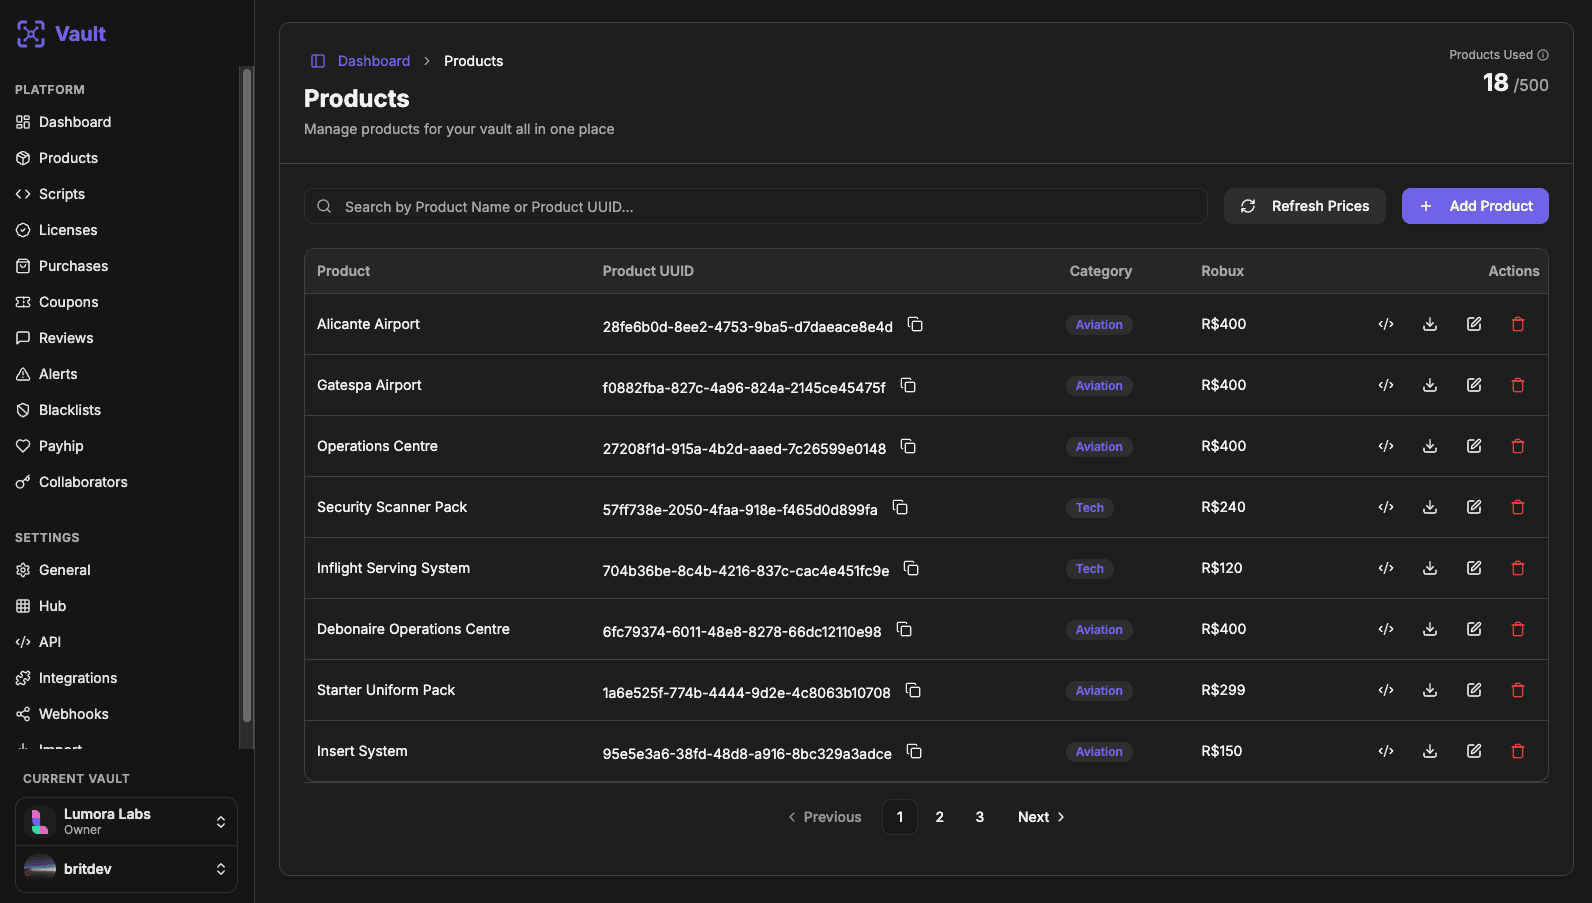
Task: Download the Alicante Airport product
Action: [x=1430, y=324]
